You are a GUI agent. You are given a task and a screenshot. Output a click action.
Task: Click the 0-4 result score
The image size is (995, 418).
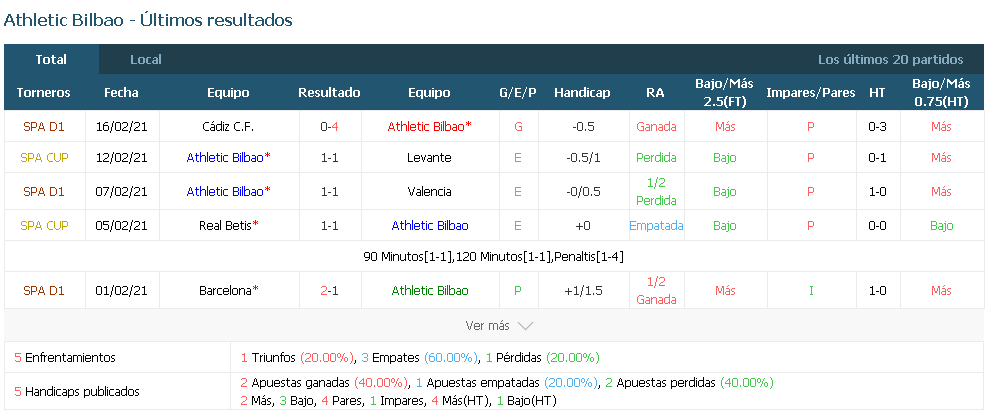329,127
